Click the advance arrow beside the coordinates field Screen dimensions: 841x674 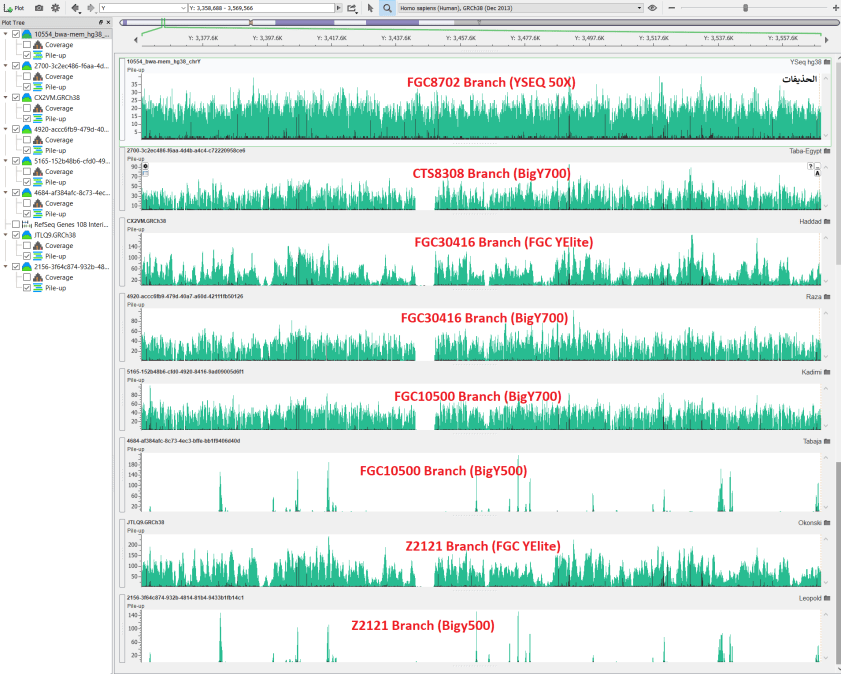tap(339, 7)
